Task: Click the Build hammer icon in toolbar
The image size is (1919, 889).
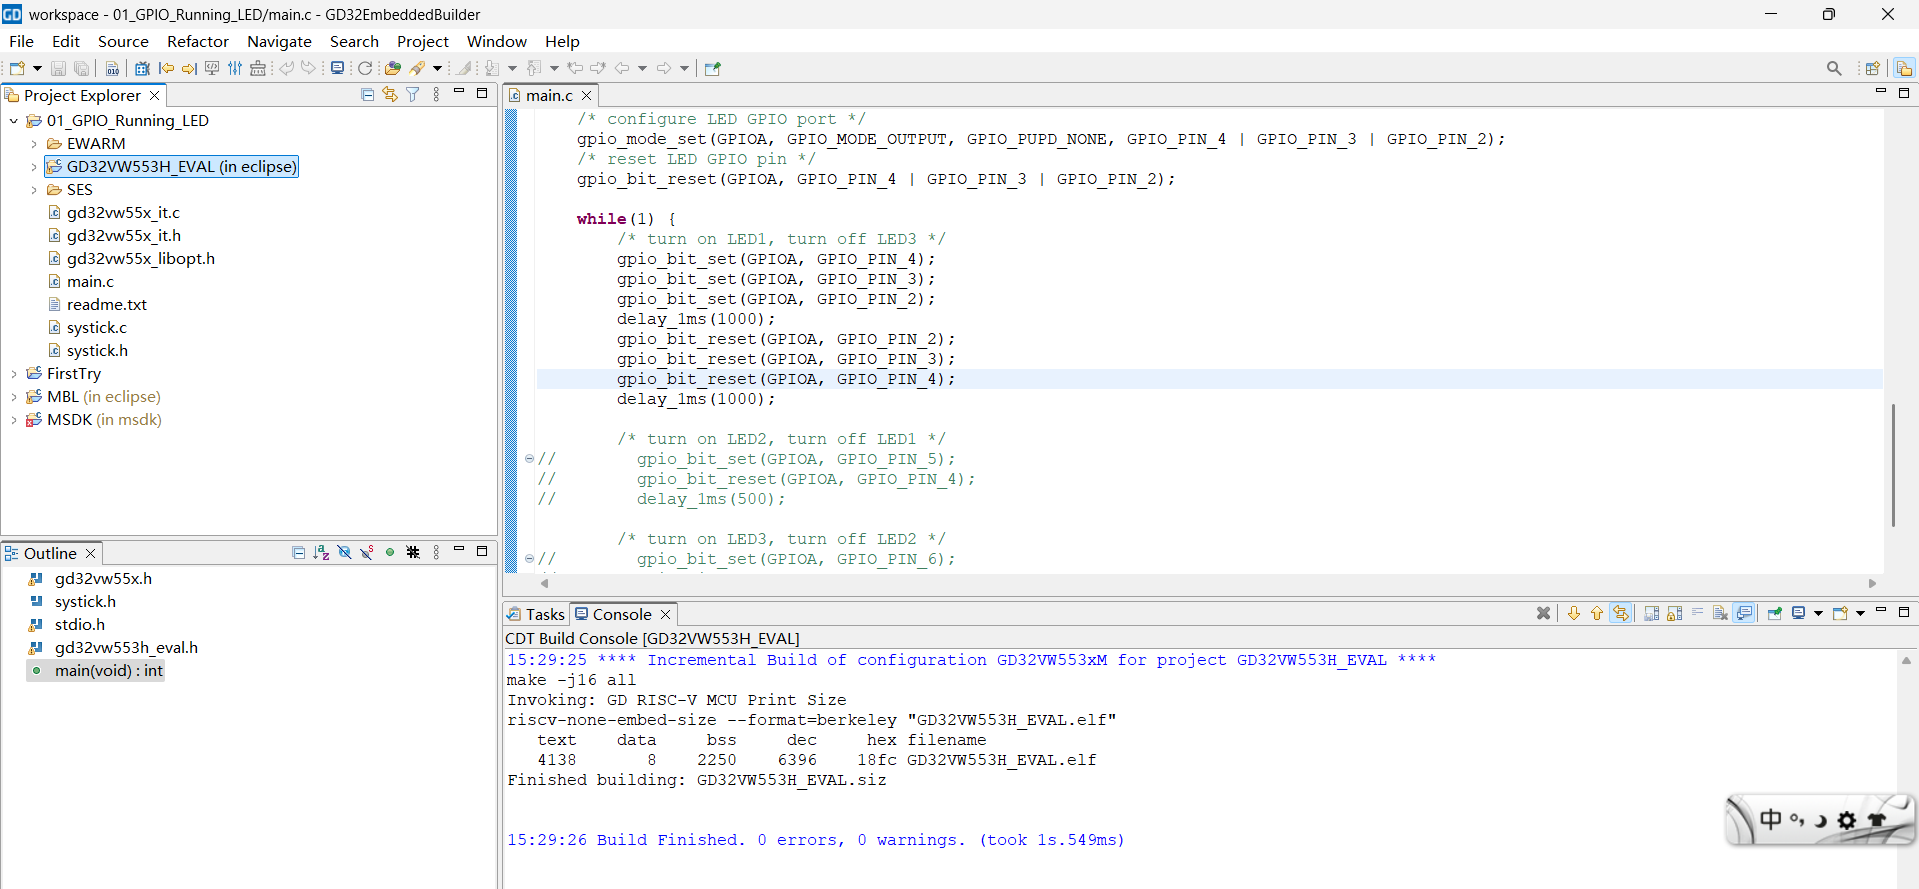Action: pos(418,68)
